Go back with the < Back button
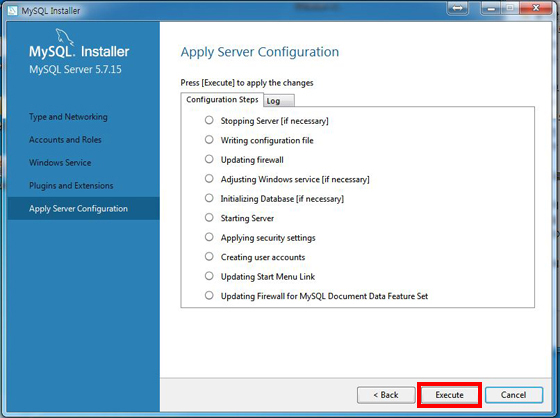Image resolution: width=560 pixels, height=418 pixels. [x=386, y=395]
